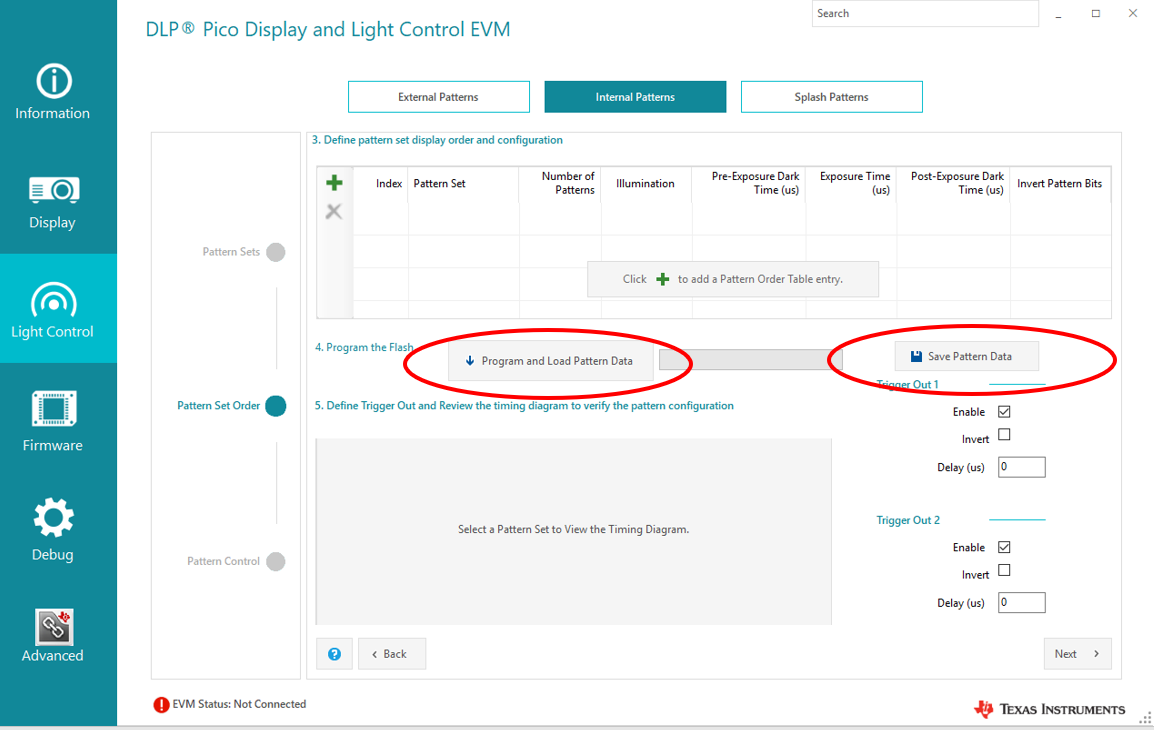Click the flash programming progress bar

(751, 359)
